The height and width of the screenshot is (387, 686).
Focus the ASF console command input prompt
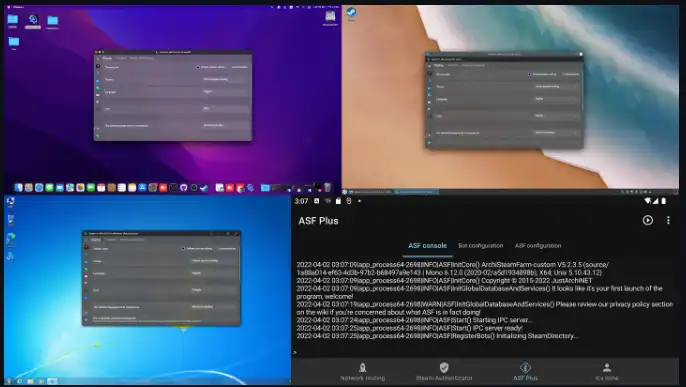coord(486,352)
